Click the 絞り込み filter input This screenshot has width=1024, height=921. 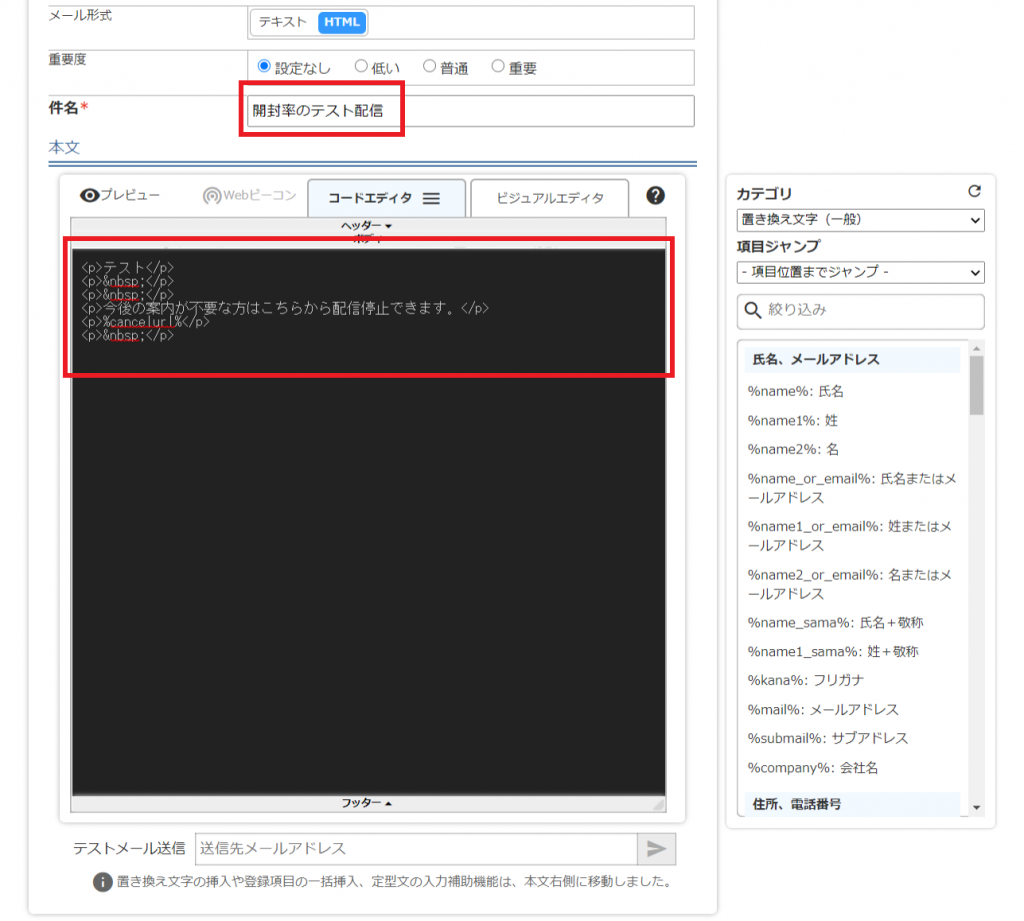coord(860,311)
